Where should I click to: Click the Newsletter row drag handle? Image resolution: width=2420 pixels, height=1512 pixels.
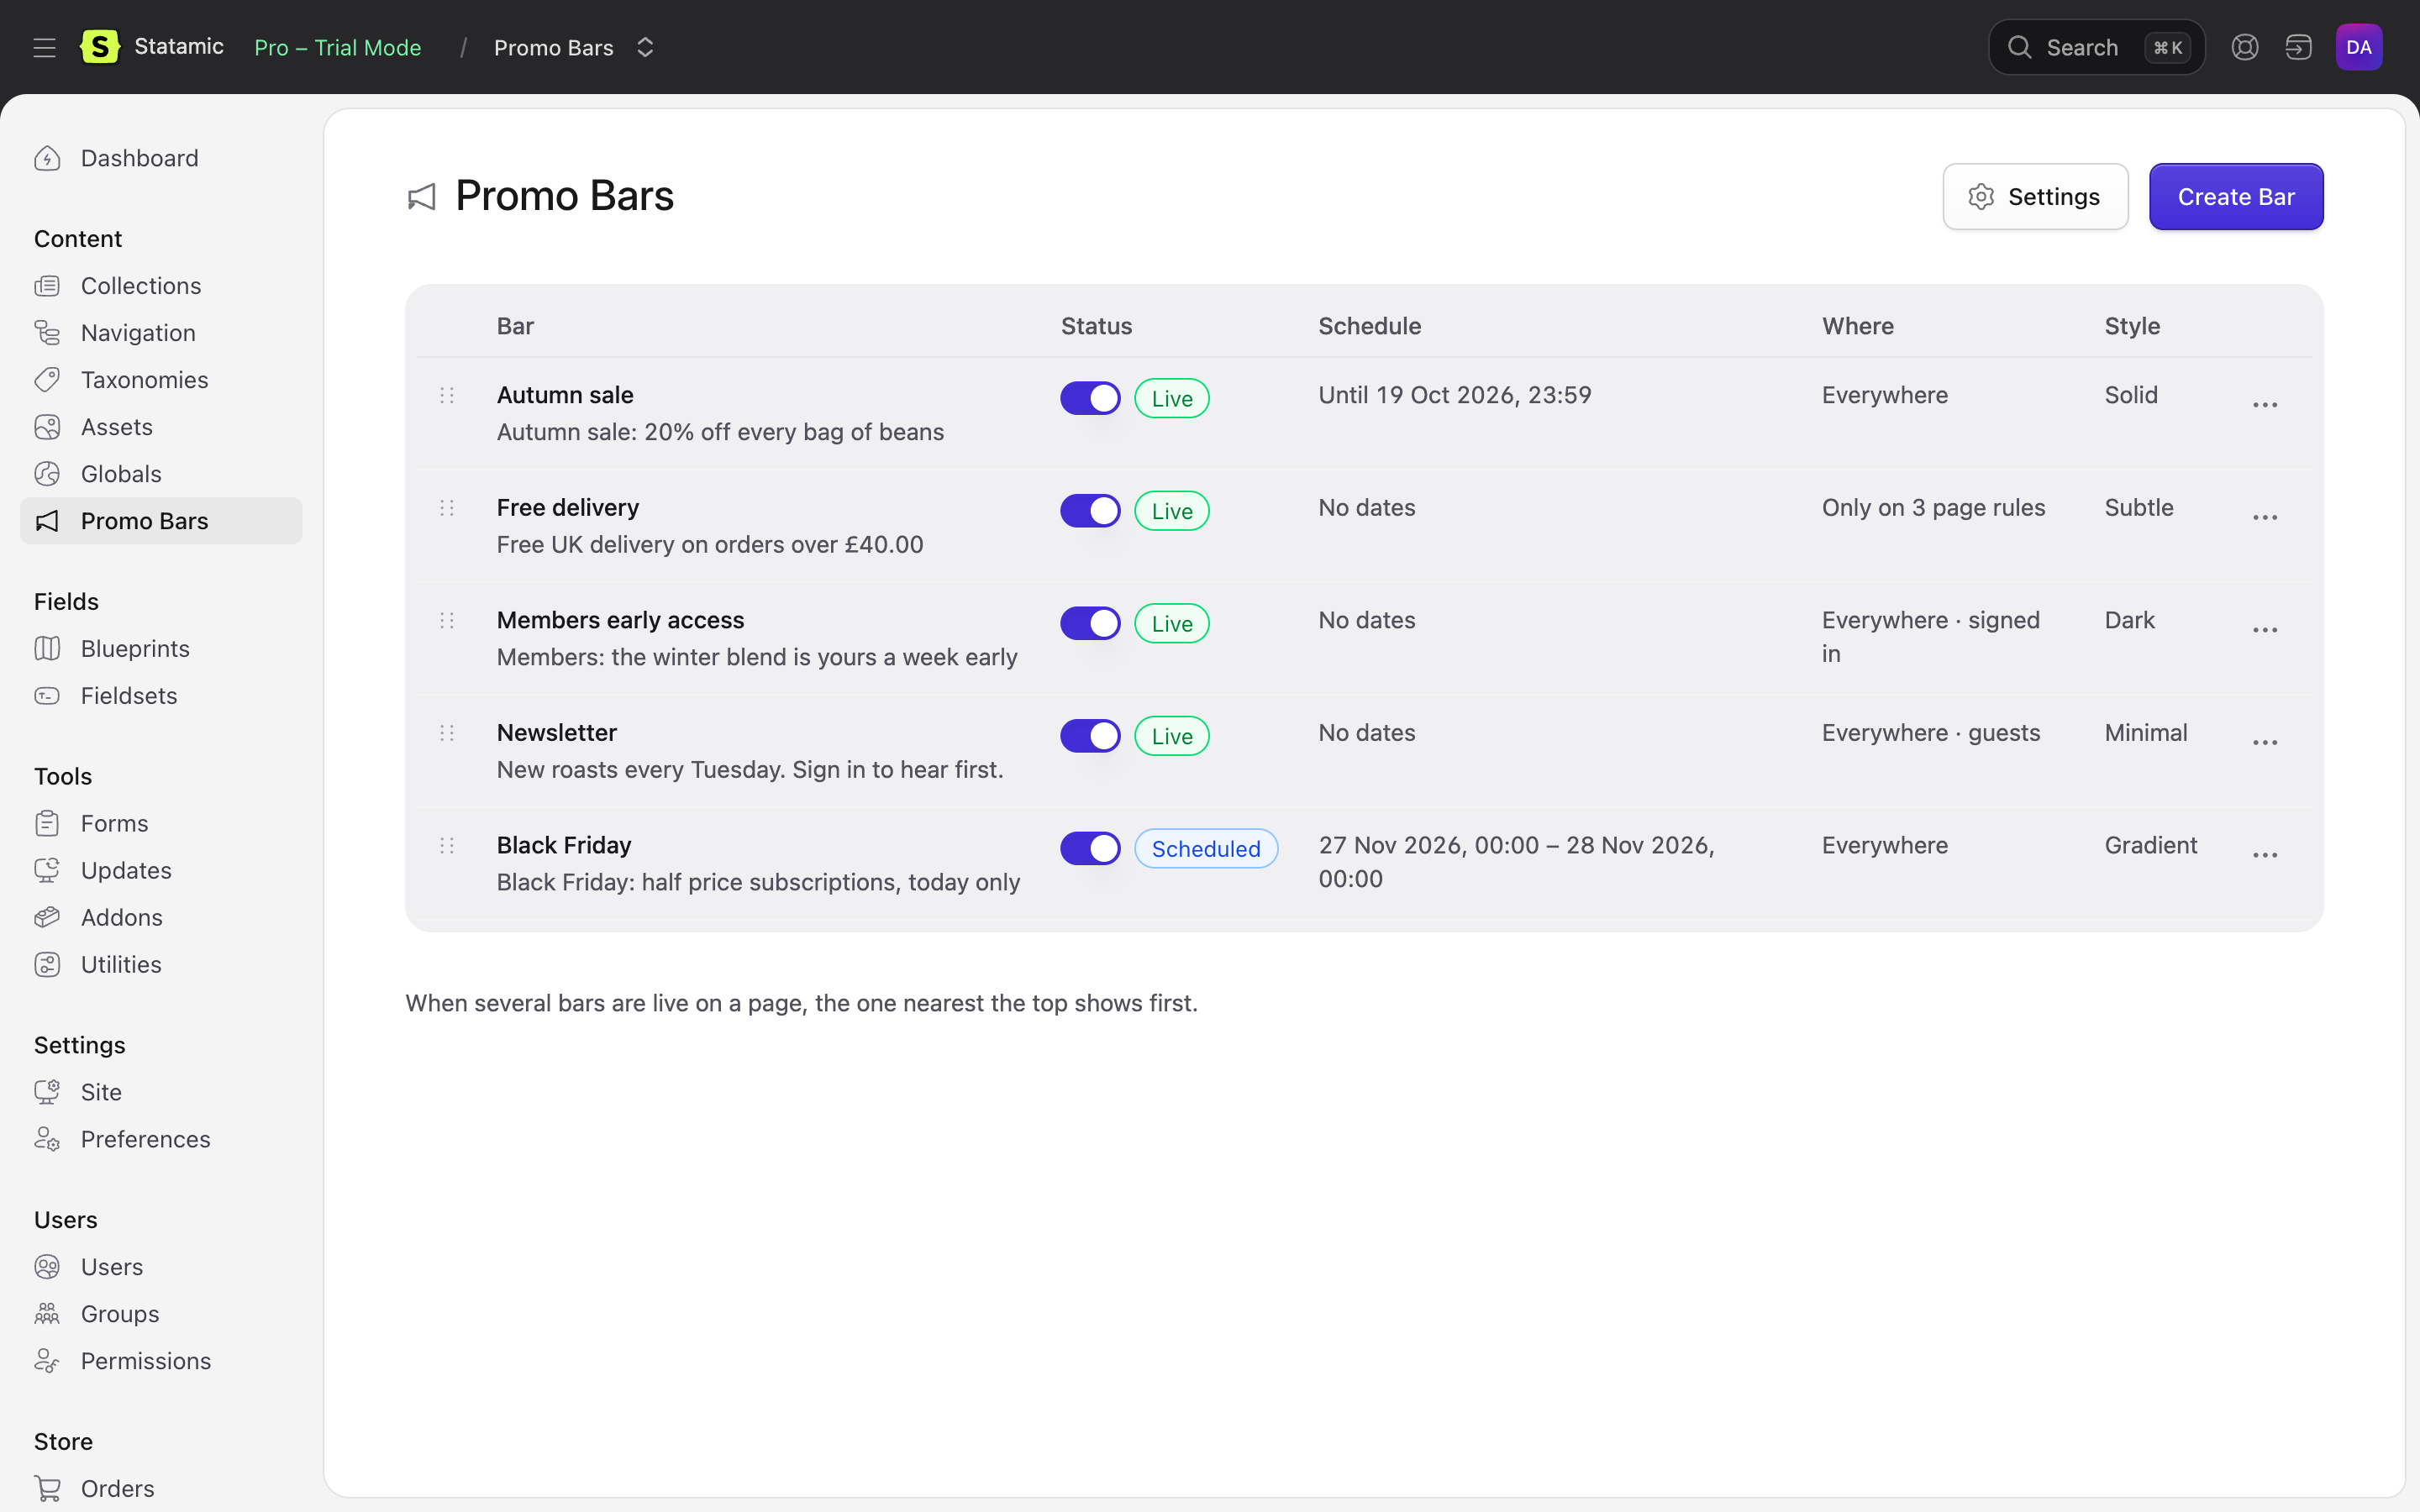coord(447,733)
